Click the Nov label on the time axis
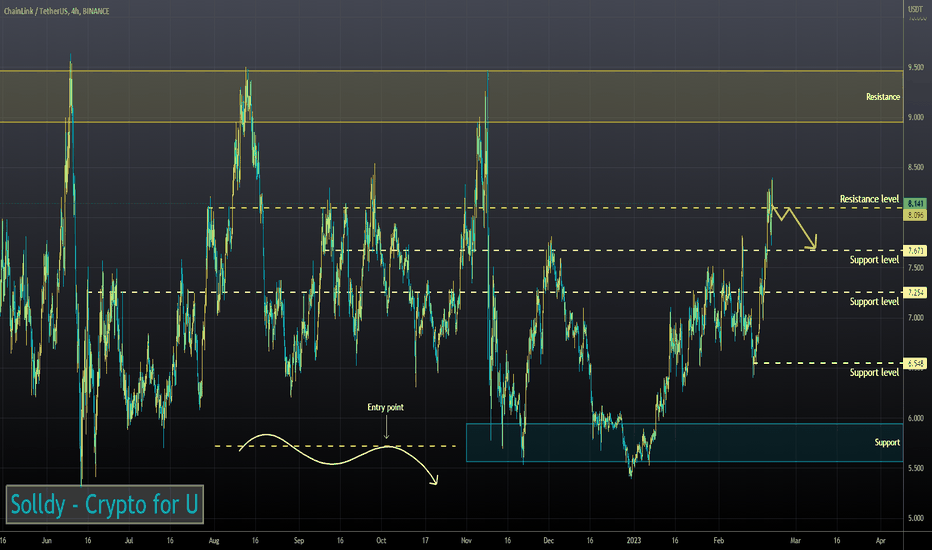932x550 pixels. (466, 540)
